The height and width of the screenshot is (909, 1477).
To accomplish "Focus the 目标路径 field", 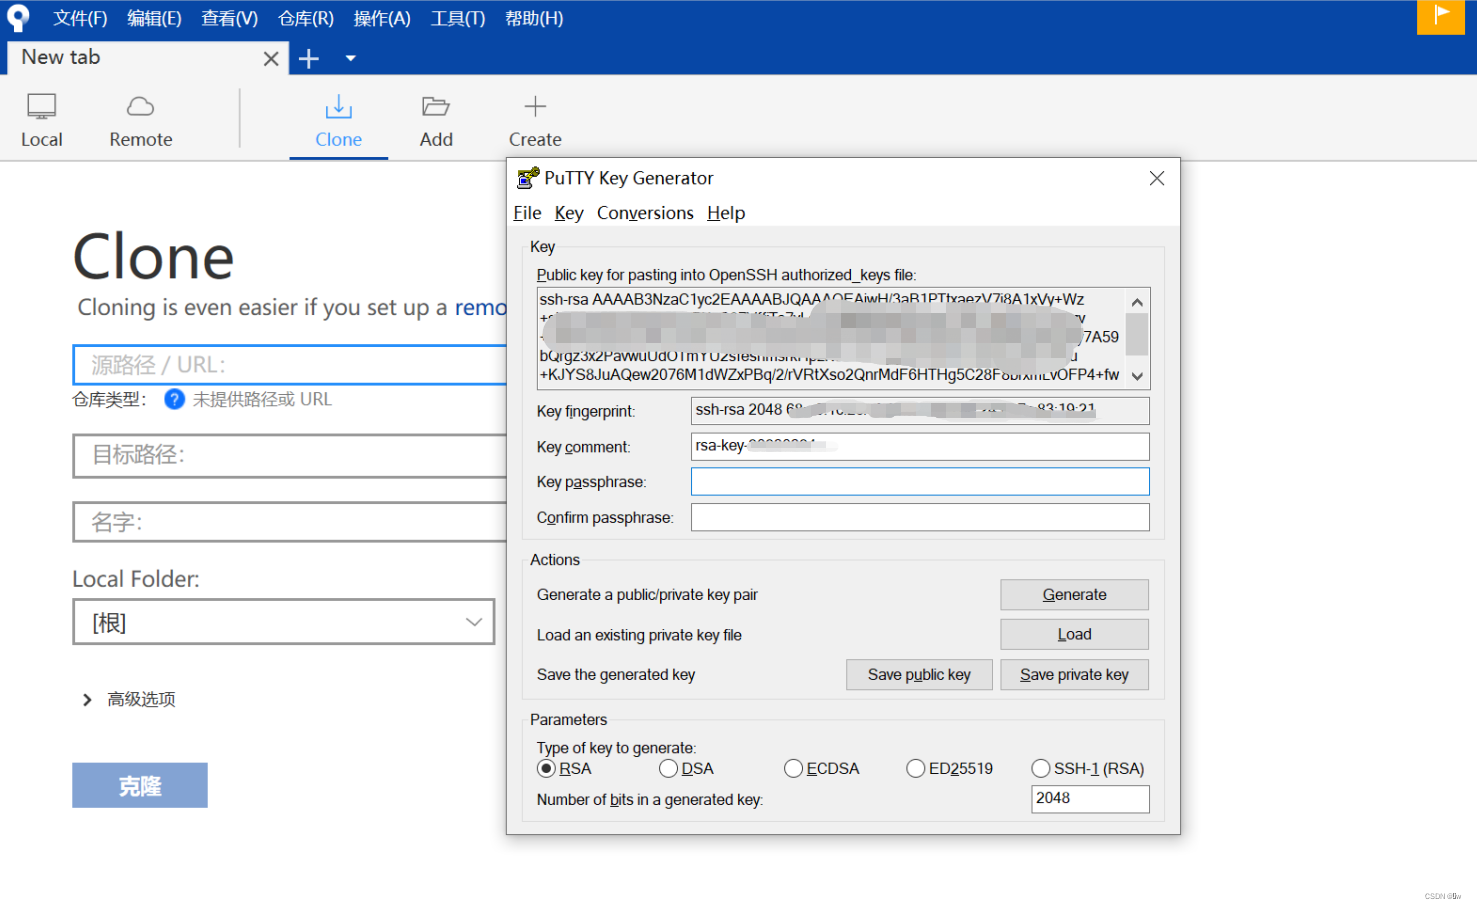I will (x=290, y=455).
